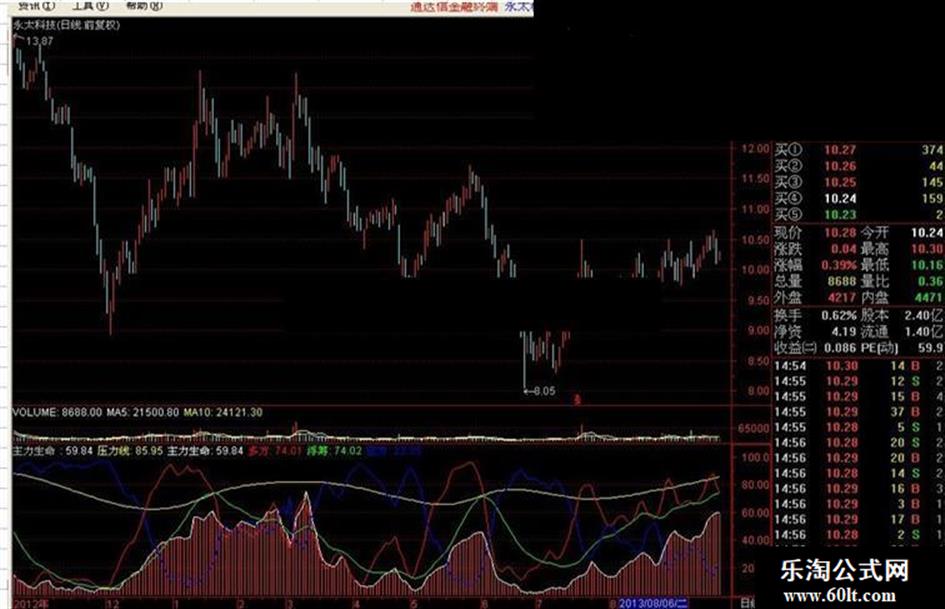
Task: Click the 2012年 label on time axis
Action: (31, 604)
